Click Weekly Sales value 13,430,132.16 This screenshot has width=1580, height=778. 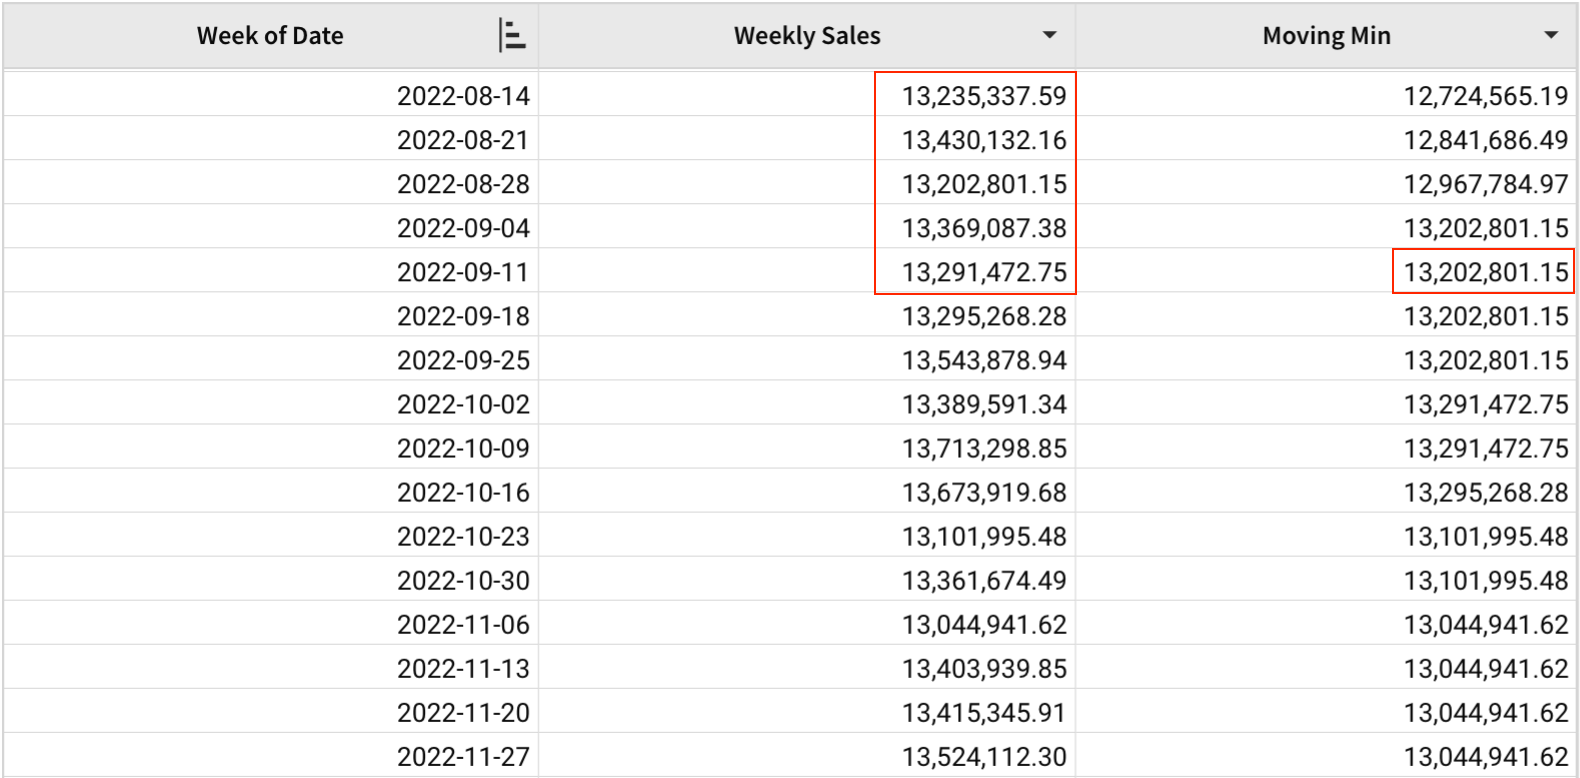984,140
